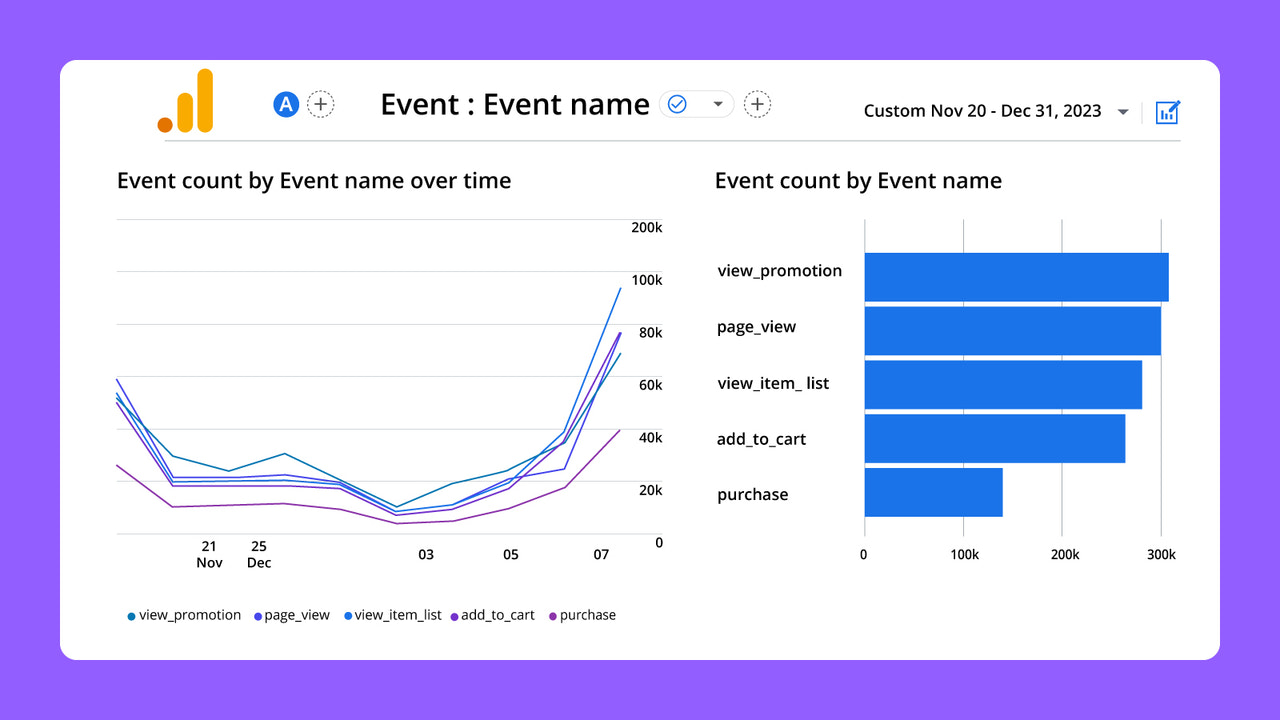Click the add comparison plus icon
The image size is (1280, 720).
(x=320, y=103)
